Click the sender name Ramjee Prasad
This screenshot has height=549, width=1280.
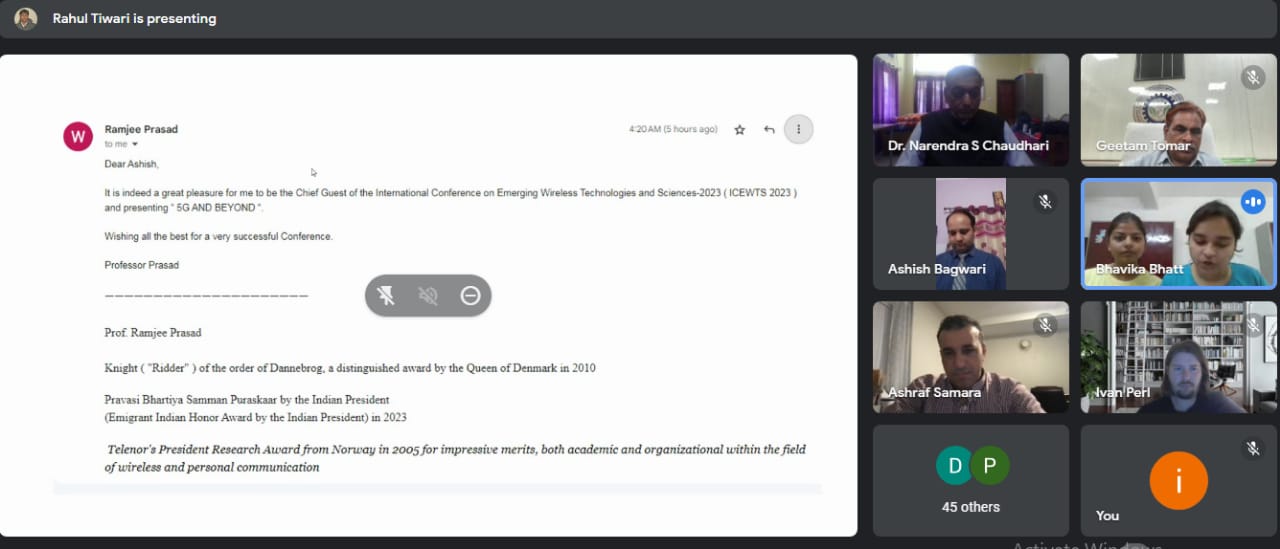coord(141,129)
